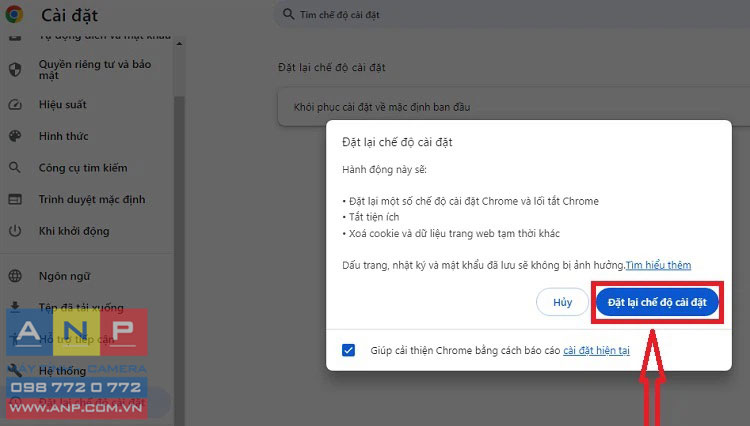Open the Tìm hiểu thêm link

pyautogui.click(x=658, y=265)
